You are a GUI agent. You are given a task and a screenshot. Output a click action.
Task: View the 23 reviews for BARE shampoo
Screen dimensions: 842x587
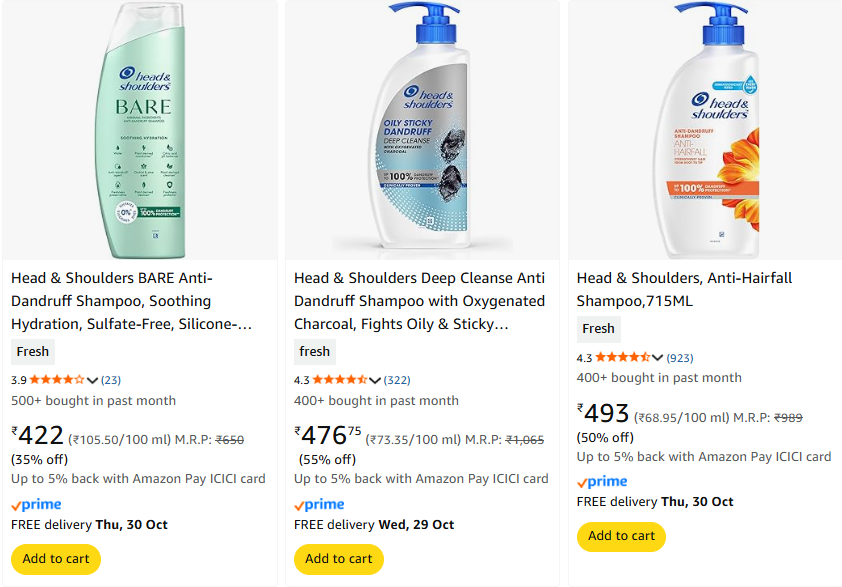[x=111, y=380]
